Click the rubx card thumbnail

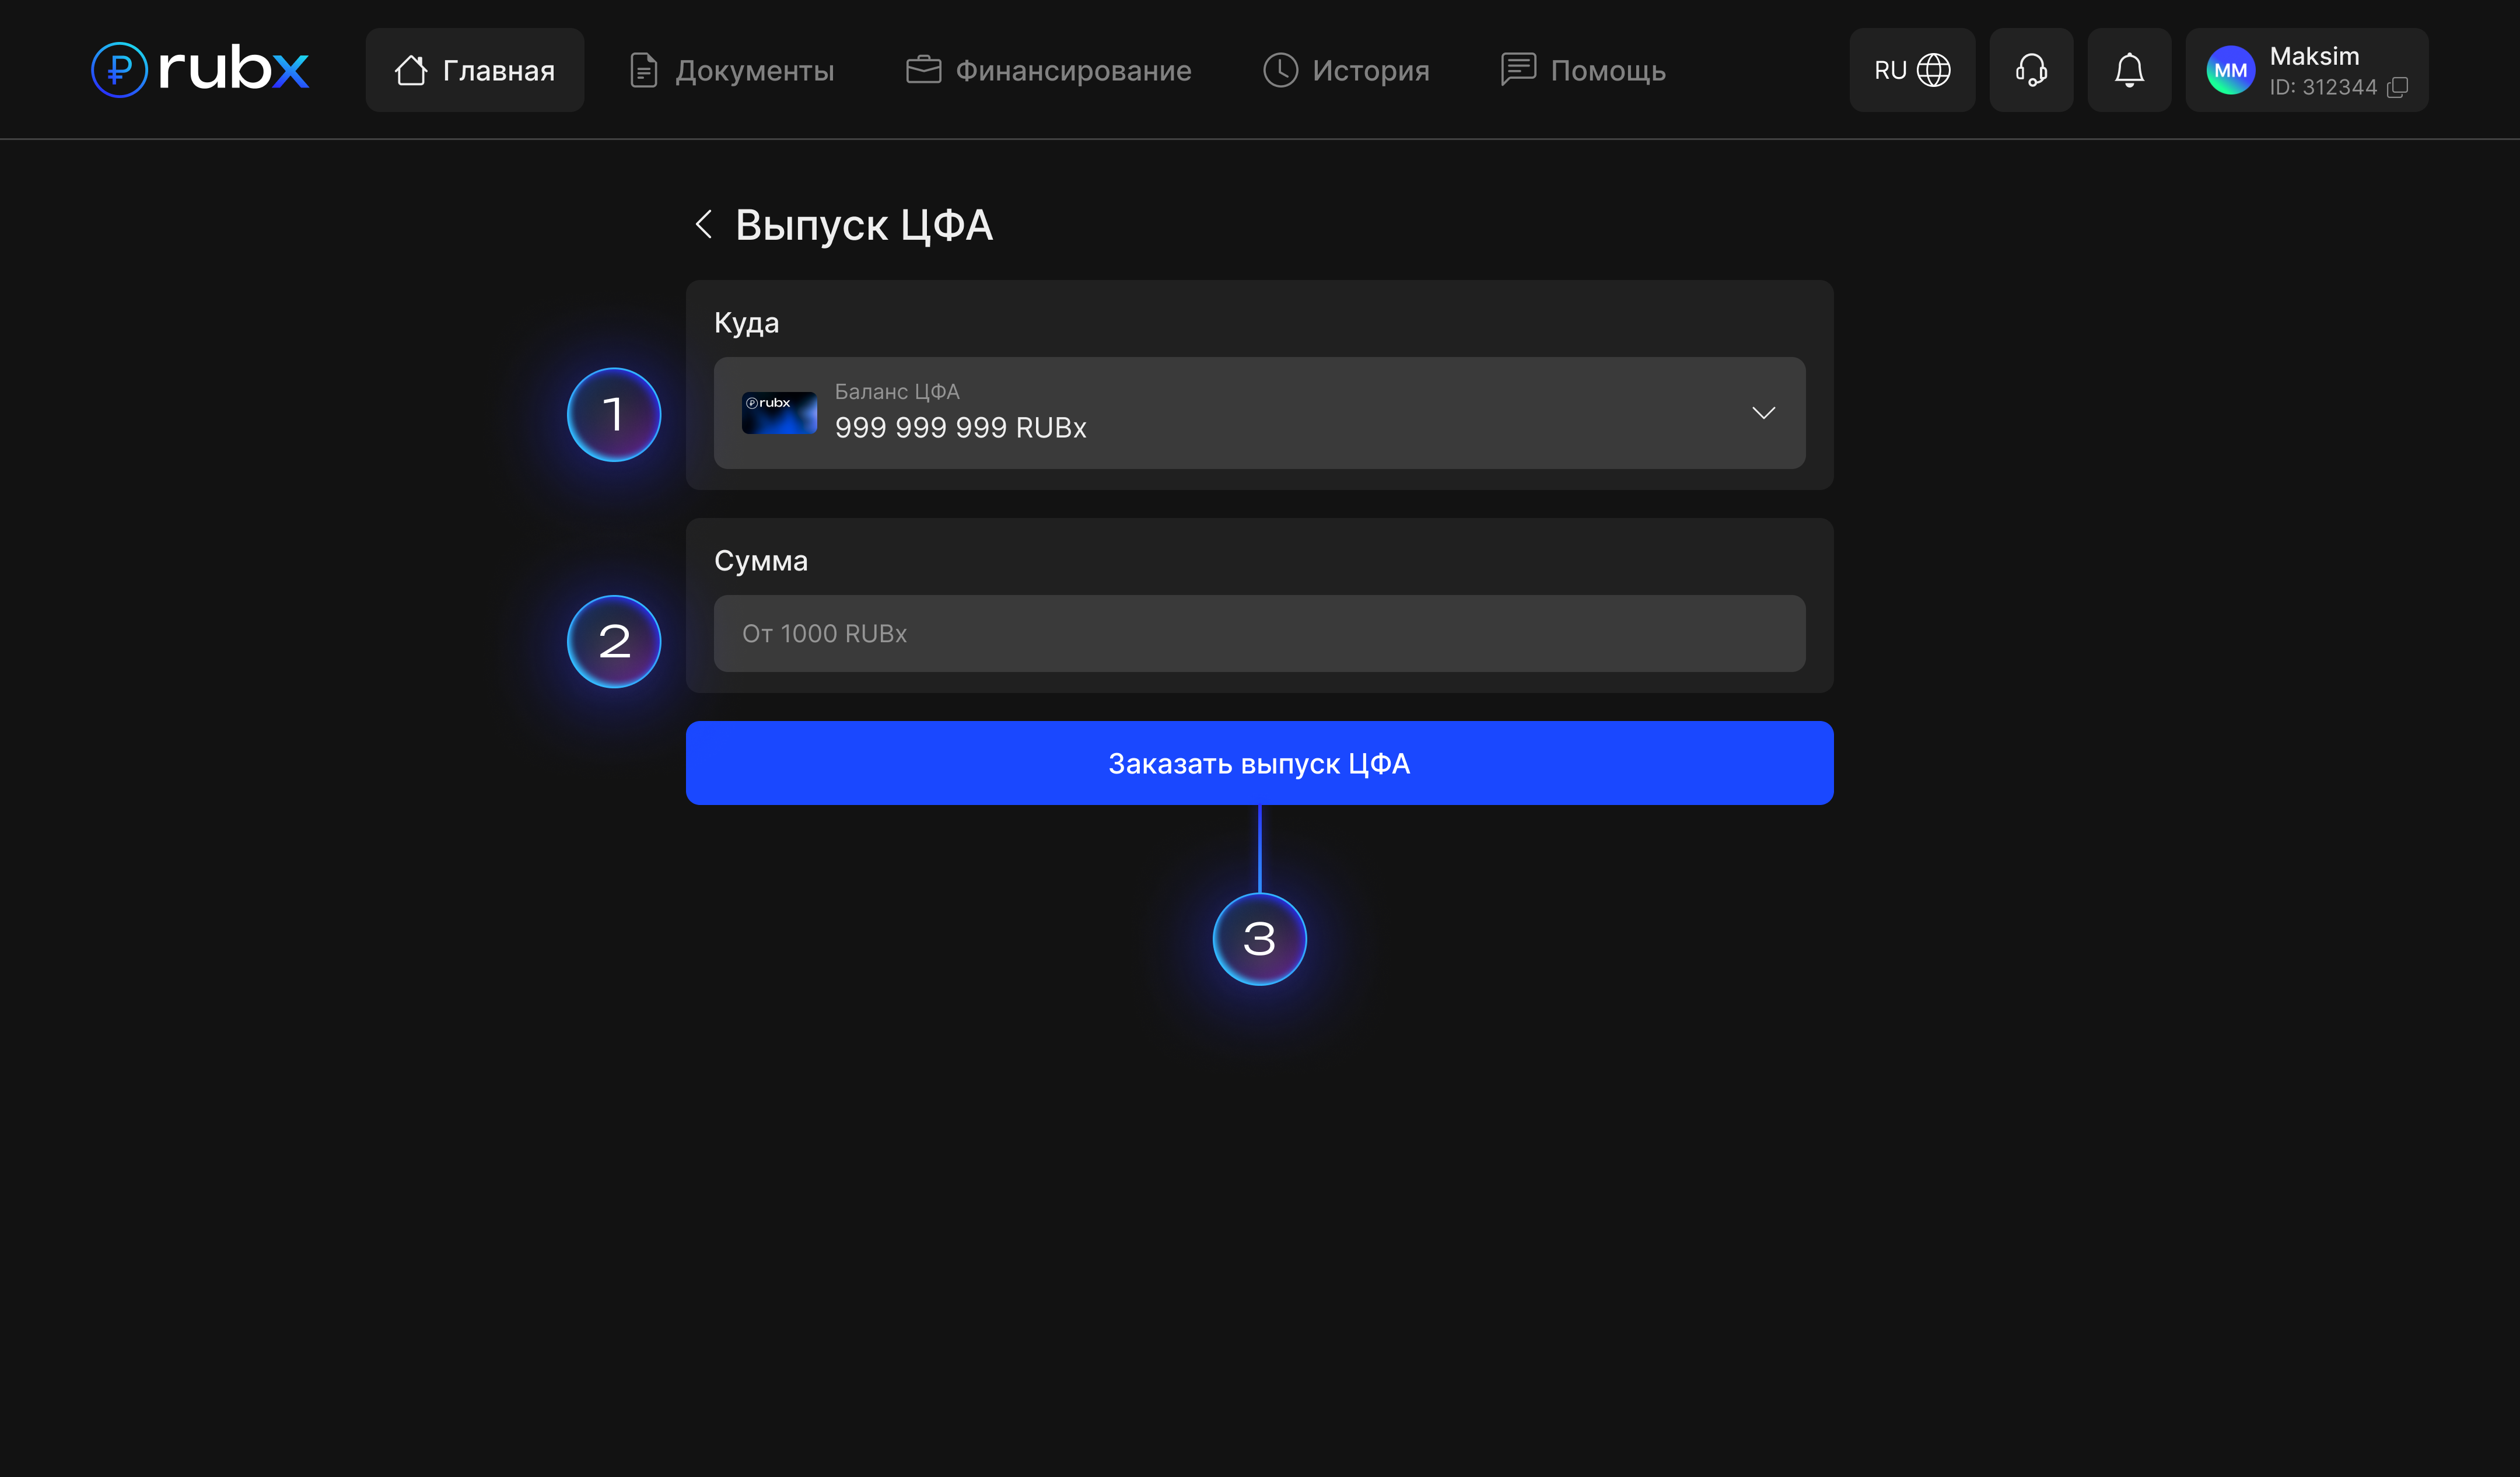779,413
